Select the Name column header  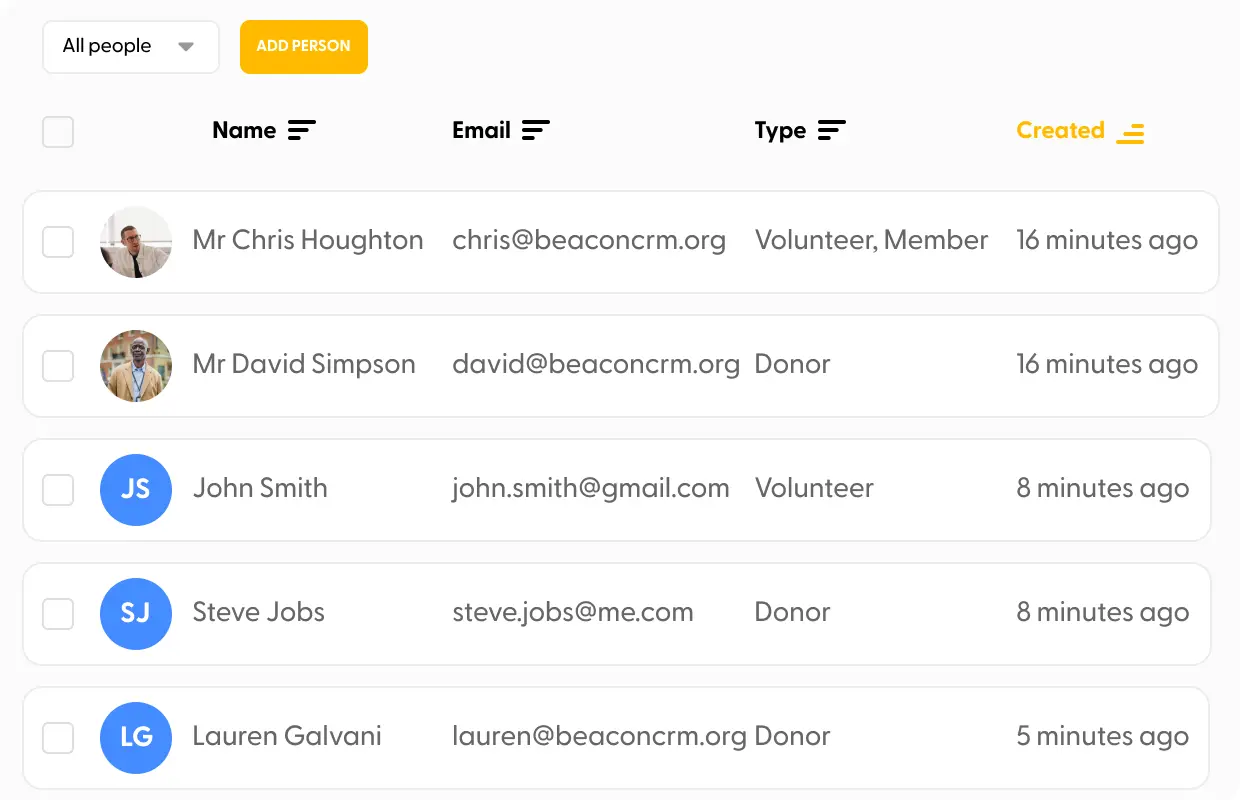coord(243,130)
